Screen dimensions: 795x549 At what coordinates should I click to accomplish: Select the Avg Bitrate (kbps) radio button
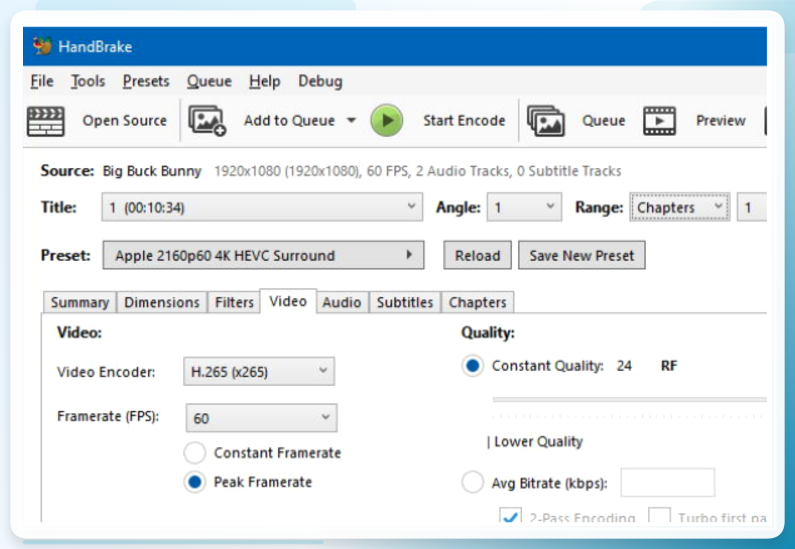(473, 482)
